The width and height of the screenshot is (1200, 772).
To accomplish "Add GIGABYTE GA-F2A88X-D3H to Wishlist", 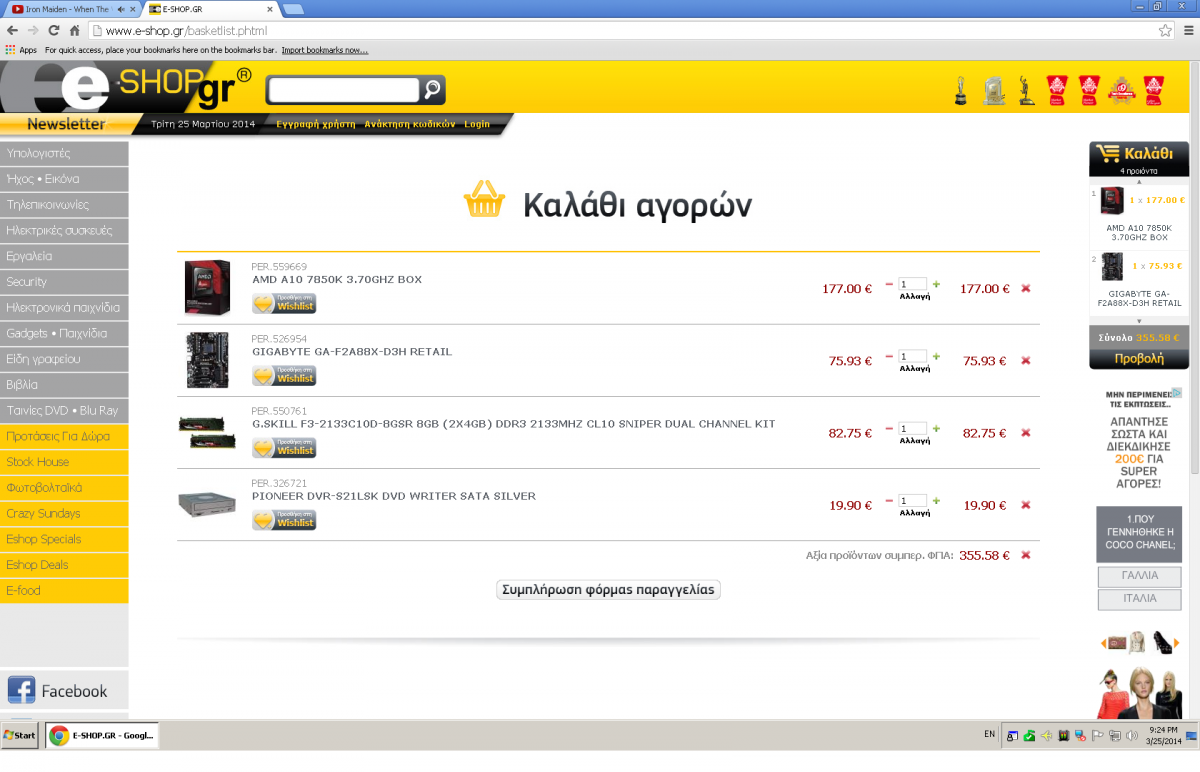I will tap(284, 376).
